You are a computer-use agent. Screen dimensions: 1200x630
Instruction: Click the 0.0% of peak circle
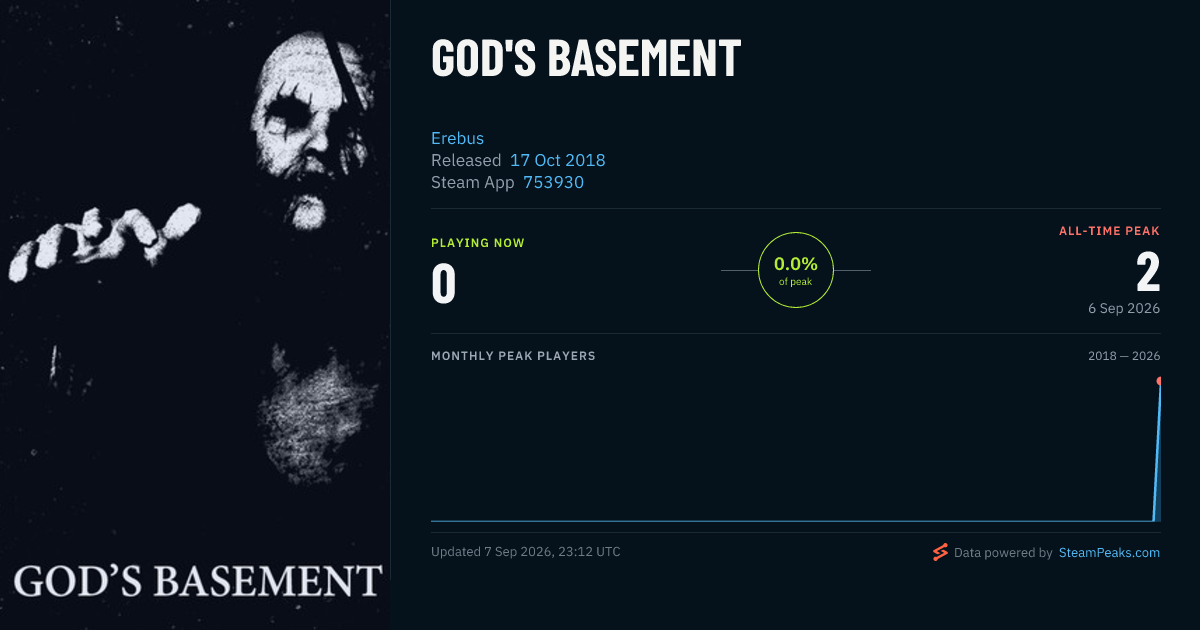click(x=796, y=270)
